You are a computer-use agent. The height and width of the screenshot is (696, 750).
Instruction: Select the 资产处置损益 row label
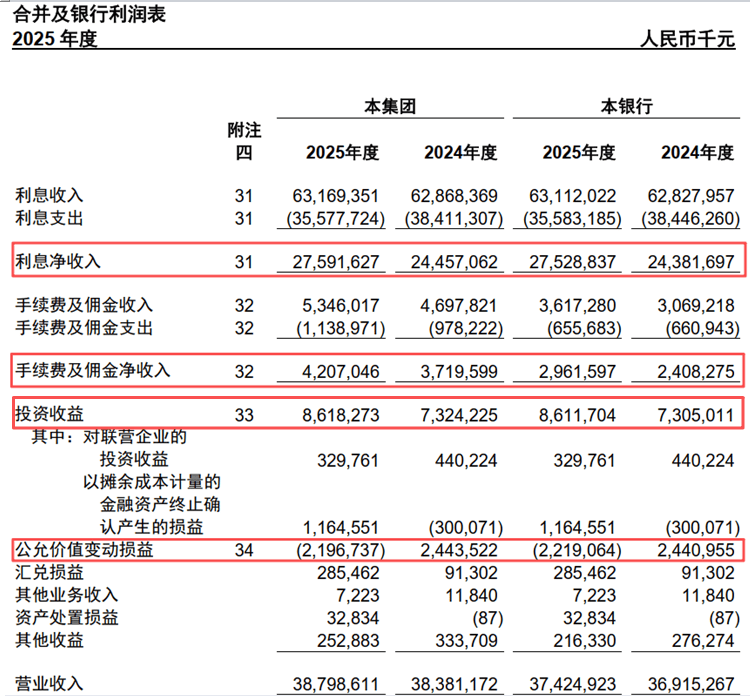pos(66,618)
